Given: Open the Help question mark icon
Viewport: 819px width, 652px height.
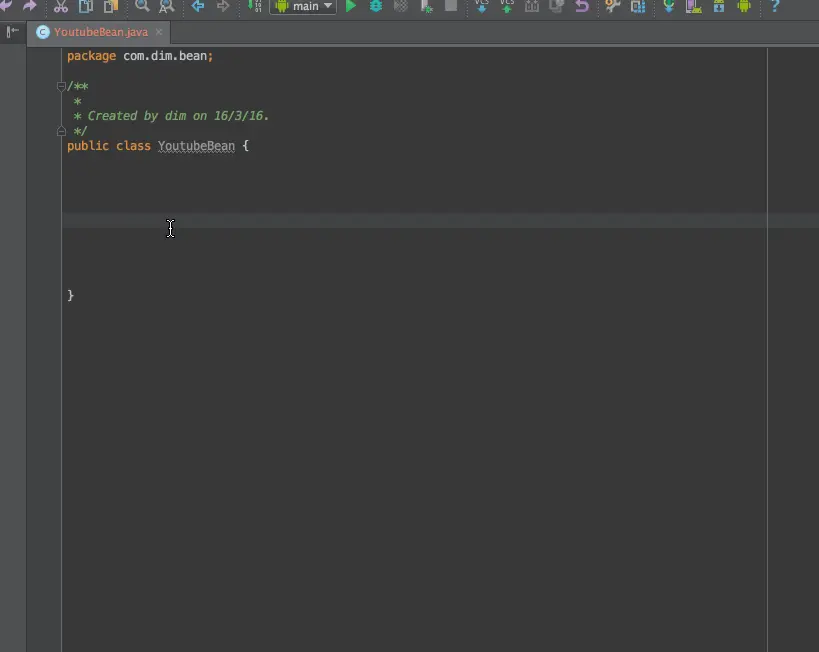Looking at the screenshot, I should (x=775, y=6).
